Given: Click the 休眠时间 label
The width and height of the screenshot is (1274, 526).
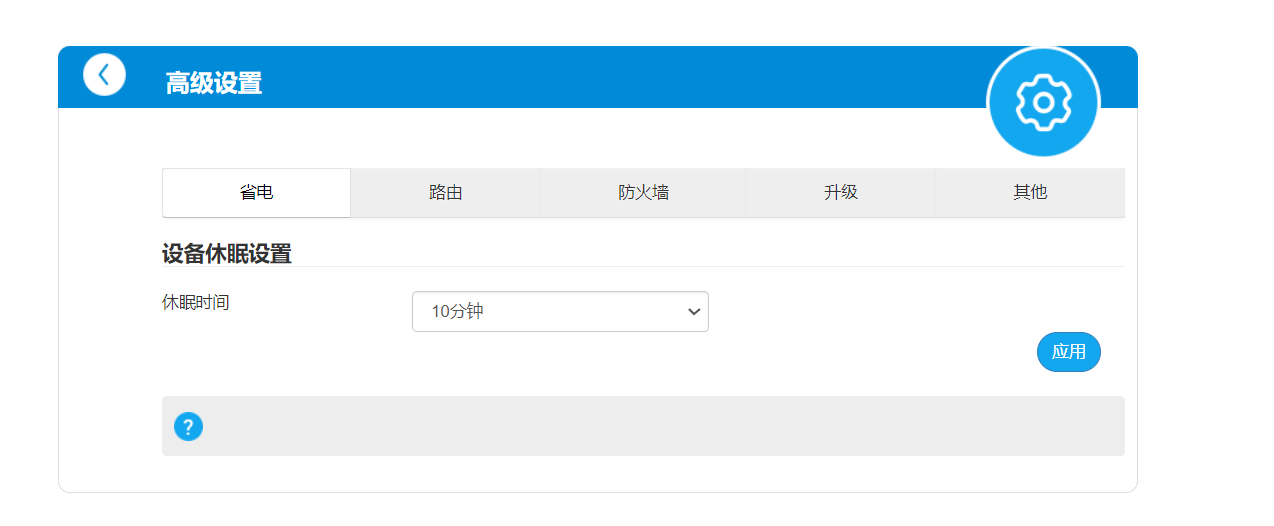Looking at the screenshot, I should (x=196, y=302).
